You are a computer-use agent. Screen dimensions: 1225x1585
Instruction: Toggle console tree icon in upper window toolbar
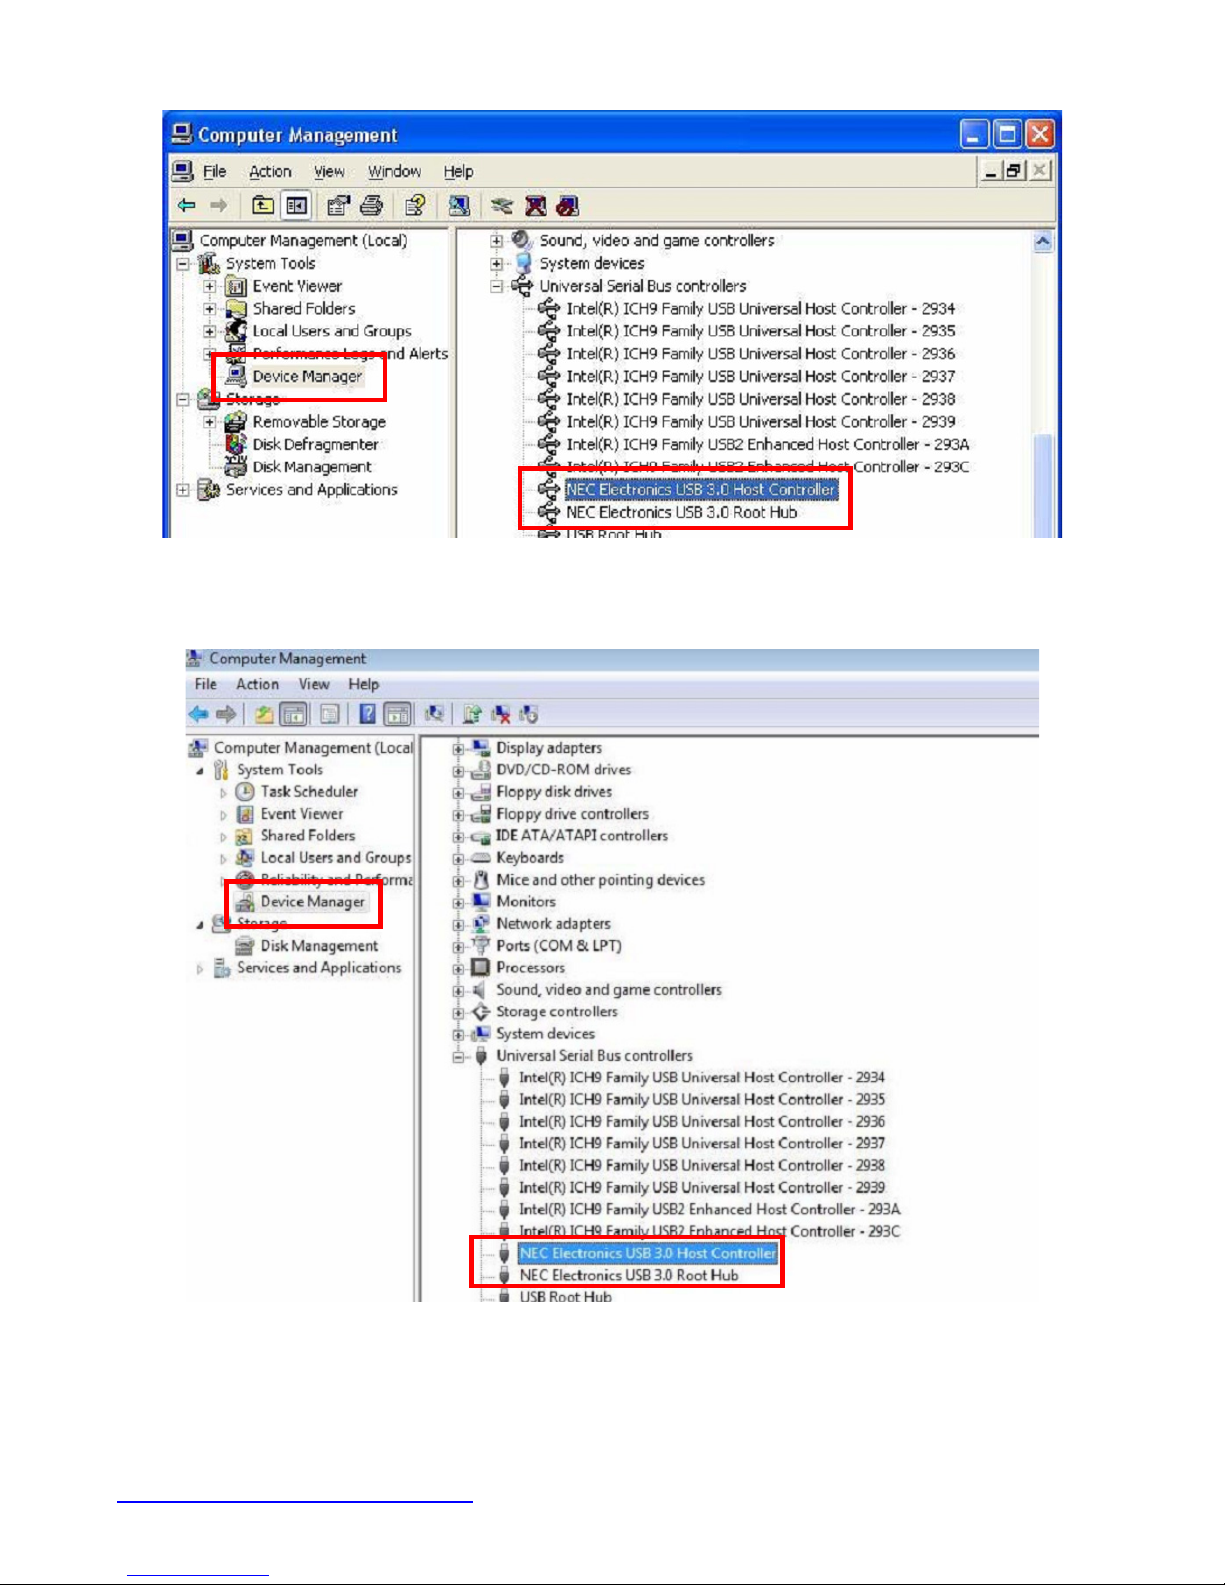click(x=296, y=206)
